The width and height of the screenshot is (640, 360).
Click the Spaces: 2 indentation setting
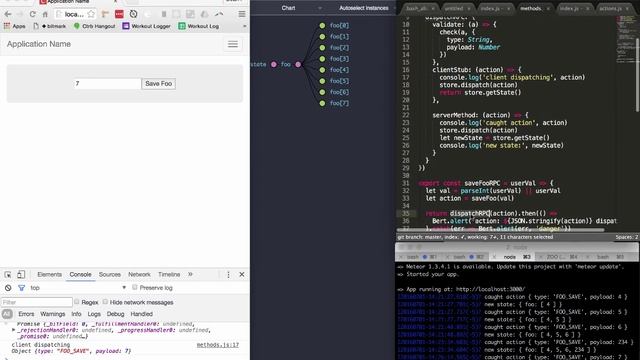[626, 237]
